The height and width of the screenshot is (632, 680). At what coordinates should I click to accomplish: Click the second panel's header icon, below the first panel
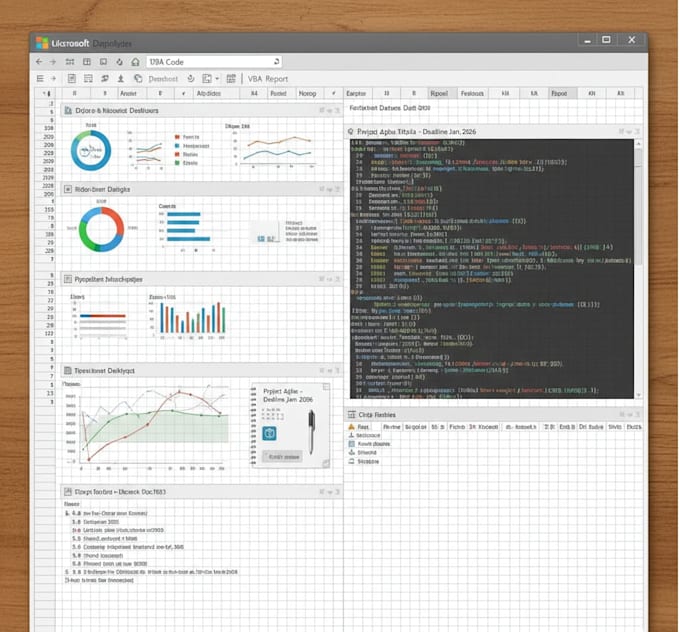(x=68, y=189)
